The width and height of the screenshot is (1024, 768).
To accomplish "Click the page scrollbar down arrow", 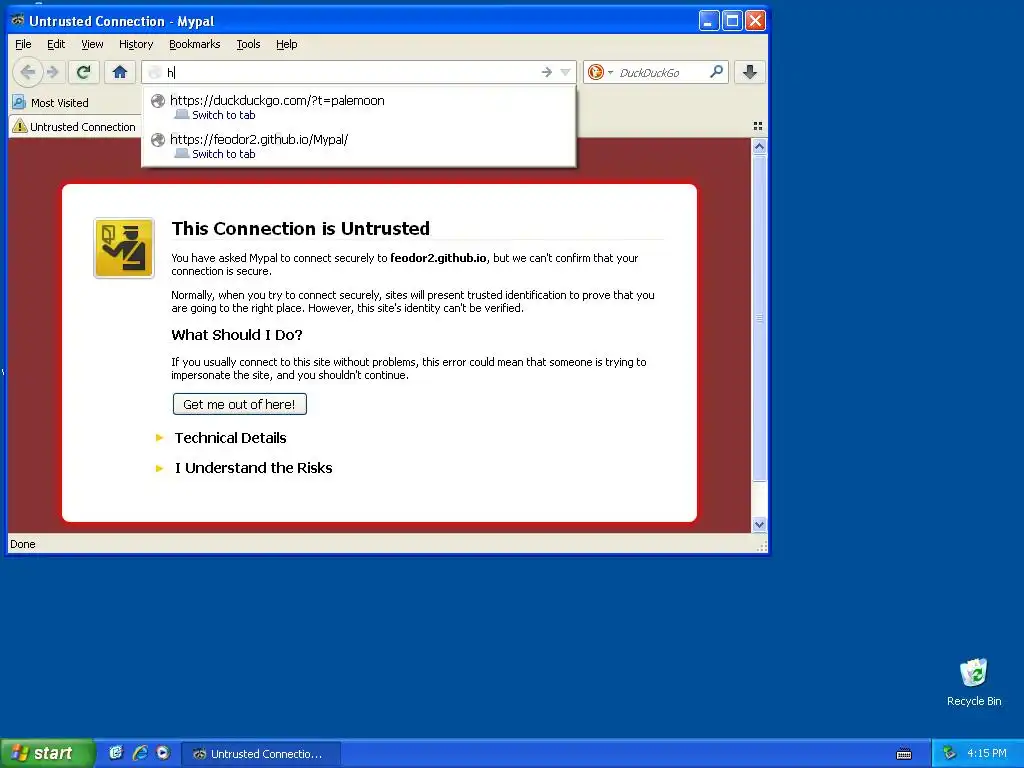I will 759,524.
